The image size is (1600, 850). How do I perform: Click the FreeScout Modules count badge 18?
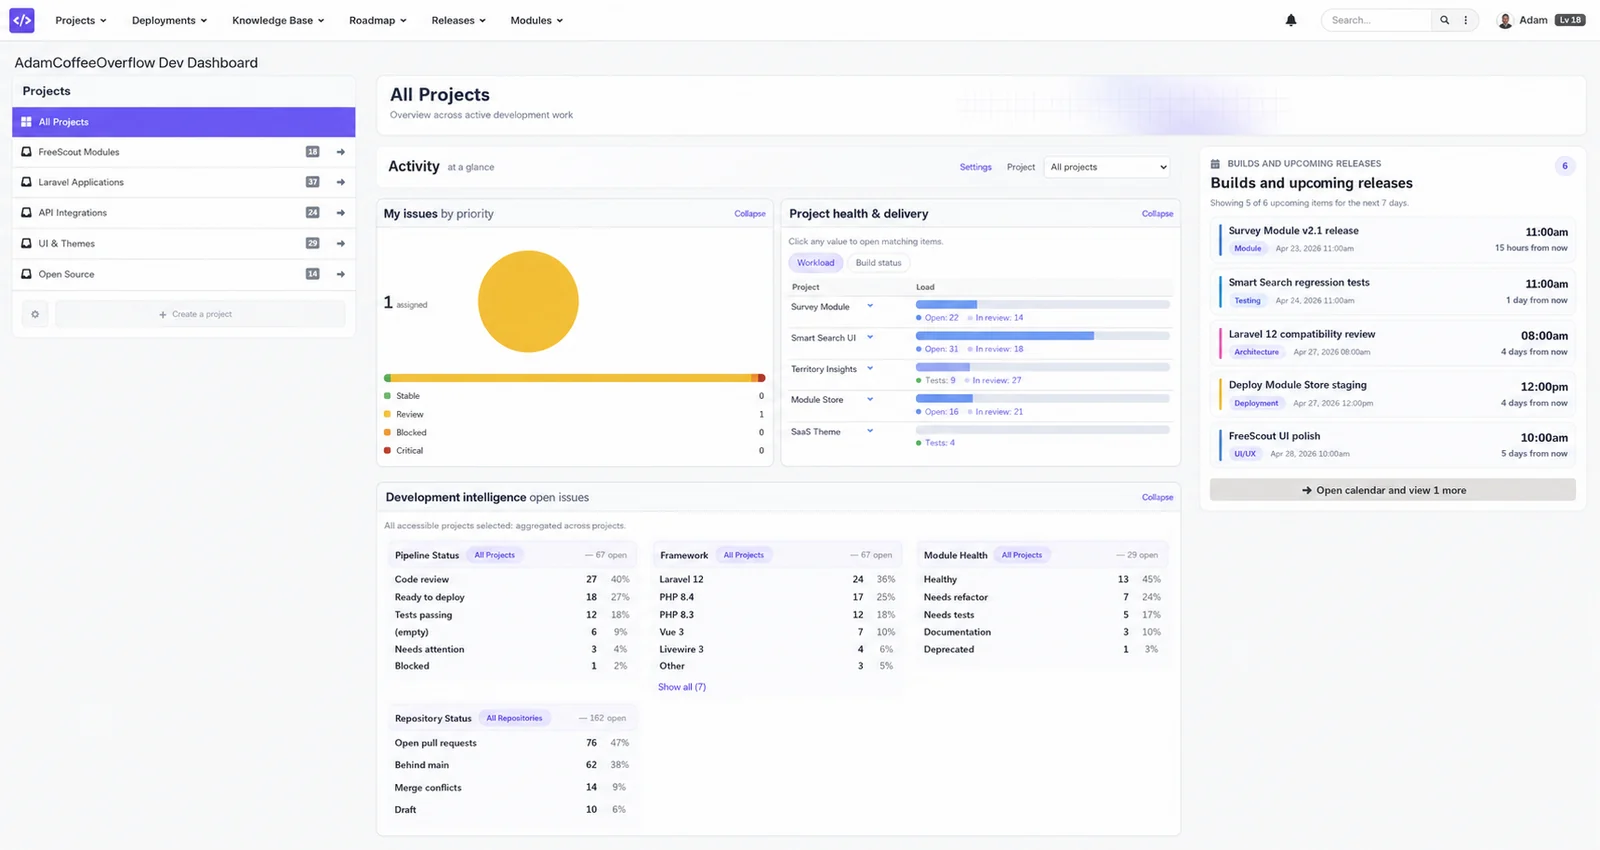click(x=312, y=152)
